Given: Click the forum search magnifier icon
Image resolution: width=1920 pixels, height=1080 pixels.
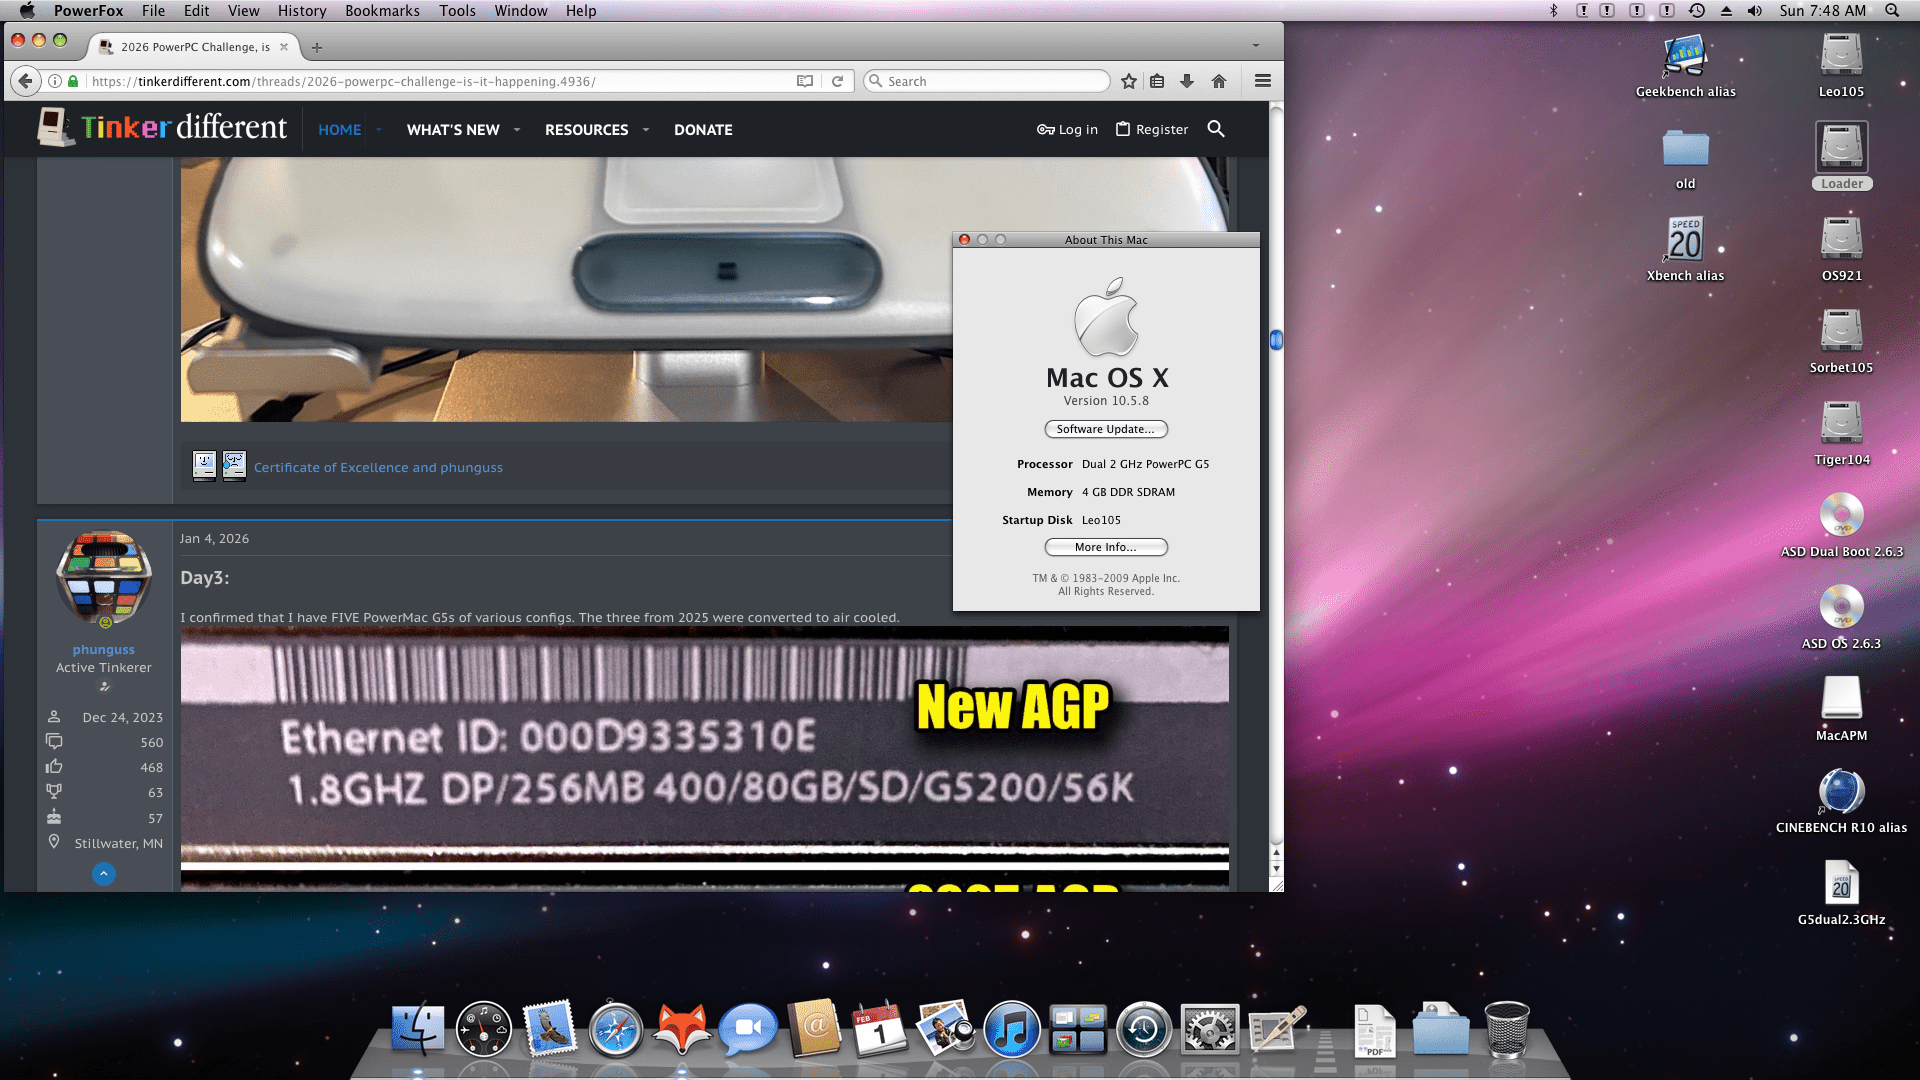Looking at the screenshot, I should 1215,129.
